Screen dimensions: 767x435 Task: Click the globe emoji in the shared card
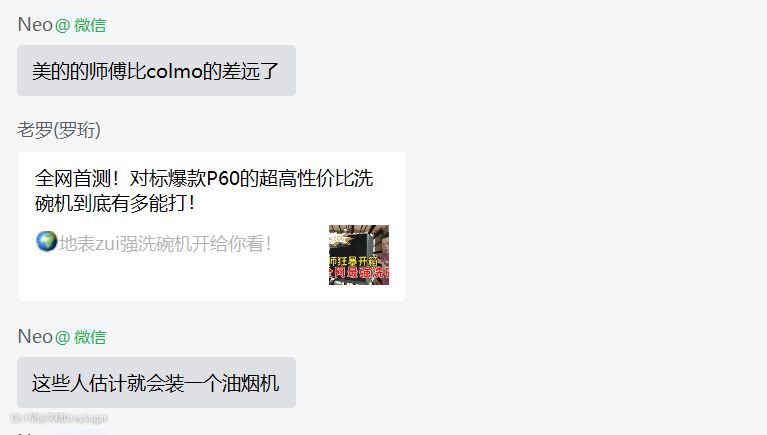[46, 242]
